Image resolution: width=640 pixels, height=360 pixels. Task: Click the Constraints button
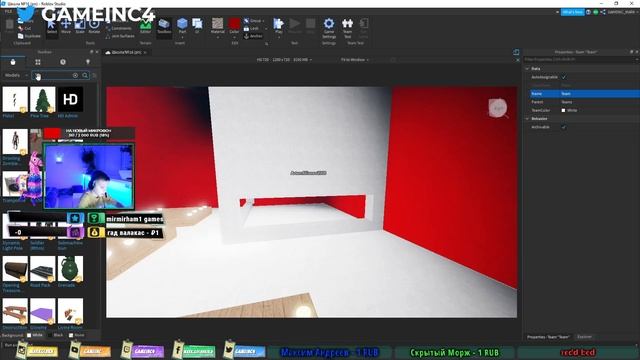pyautogui.click(x=119, y=29)
